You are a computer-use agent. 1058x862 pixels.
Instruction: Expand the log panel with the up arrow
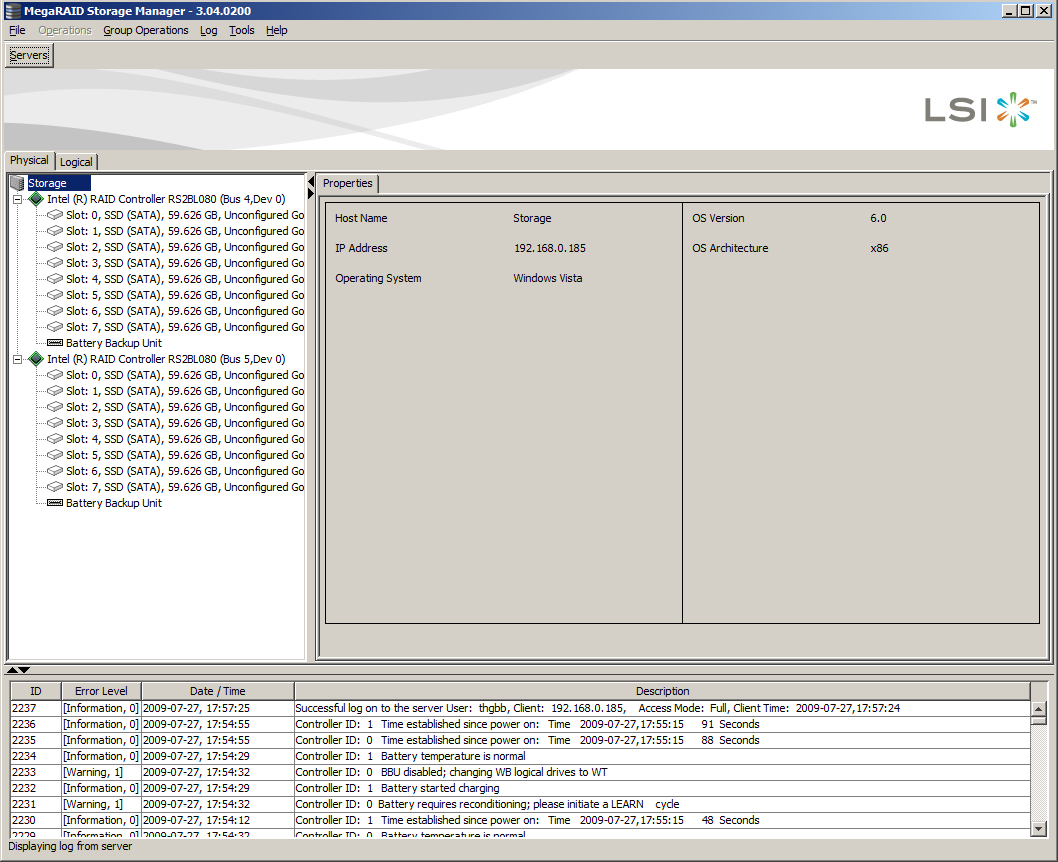point(11,670)
